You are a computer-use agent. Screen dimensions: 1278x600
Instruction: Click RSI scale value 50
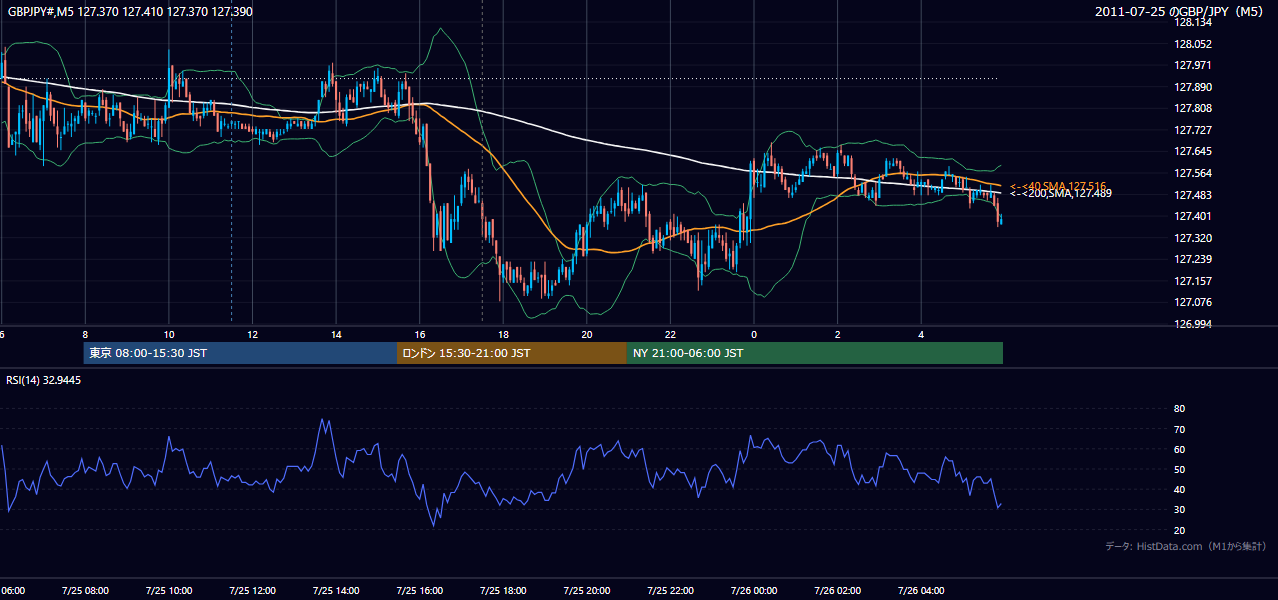click(1180, 469)
